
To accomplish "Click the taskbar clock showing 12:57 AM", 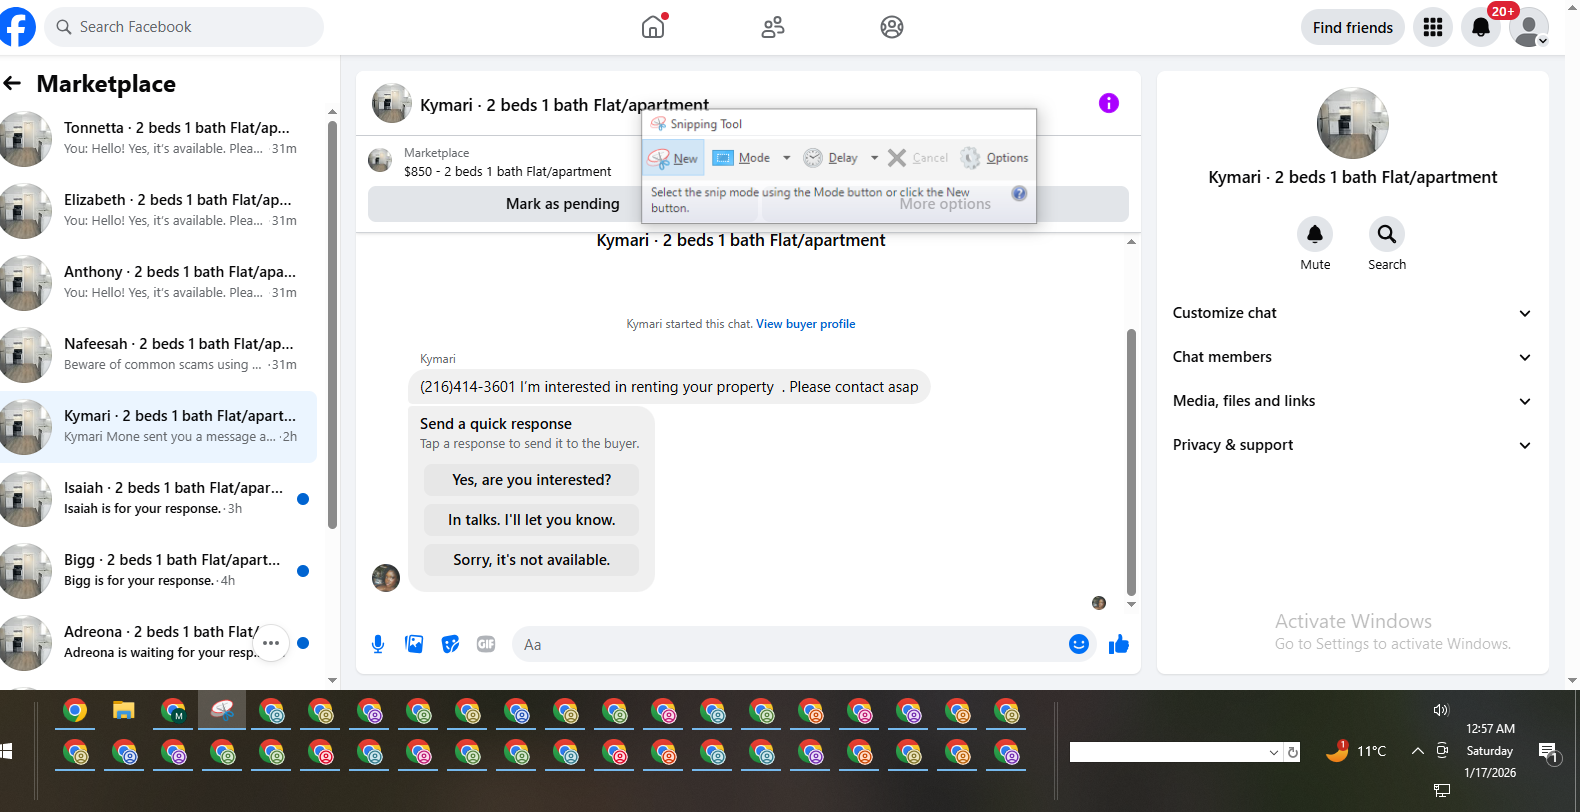I will point(1490,751).
